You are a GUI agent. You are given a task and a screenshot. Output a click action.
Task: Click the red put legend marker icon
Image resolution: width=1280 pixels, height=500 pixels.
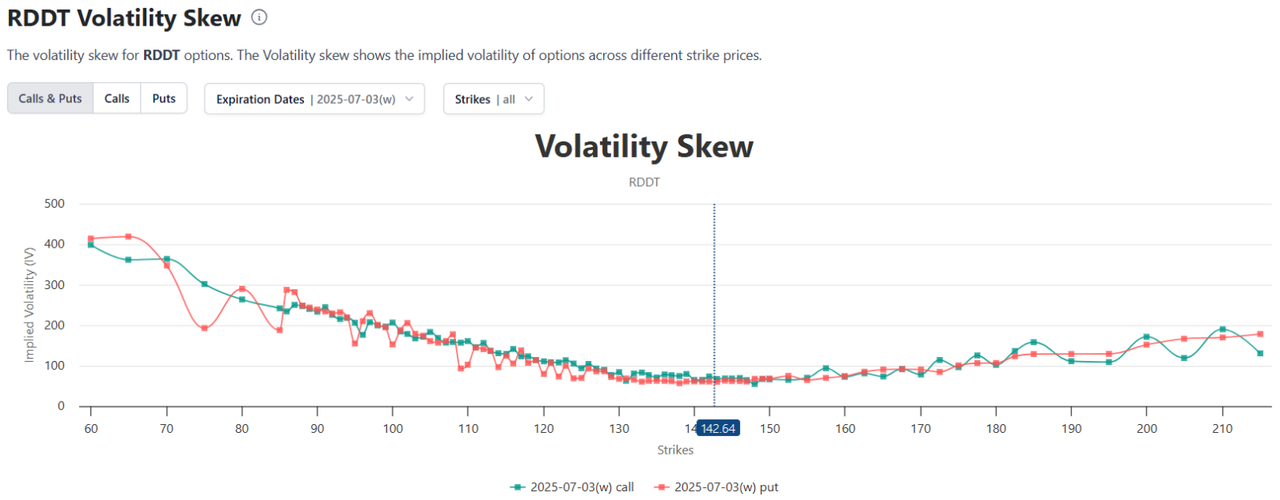click(x=661, y=487)
